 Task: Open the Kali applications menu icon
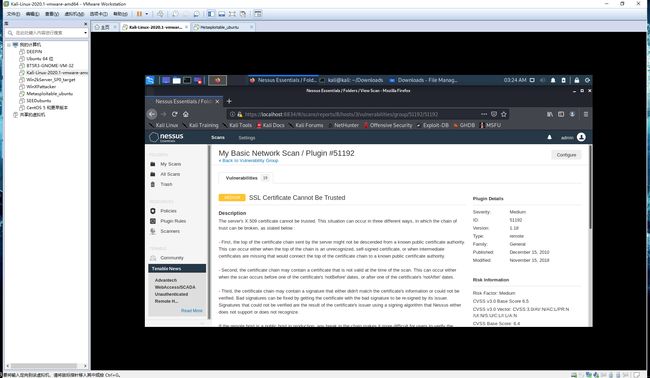[x=150, y=80]
